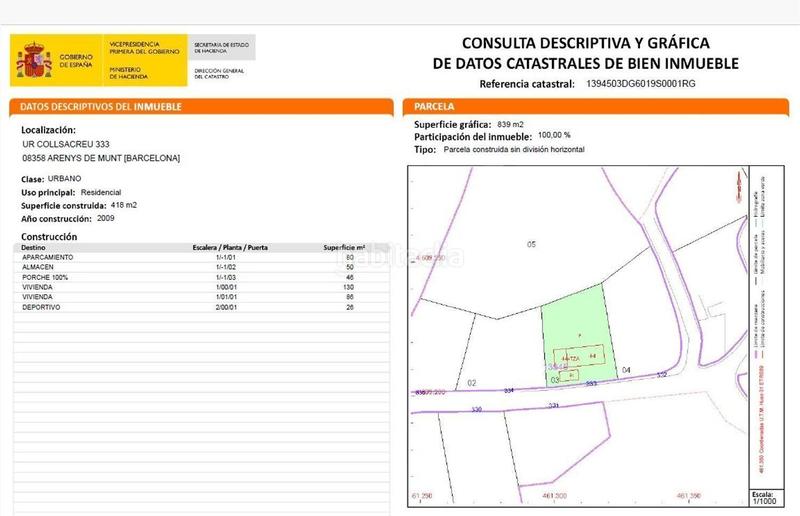Click parcel number 02 on the map
This screenshot has width=800, height=516.
[x=472, y=382]
